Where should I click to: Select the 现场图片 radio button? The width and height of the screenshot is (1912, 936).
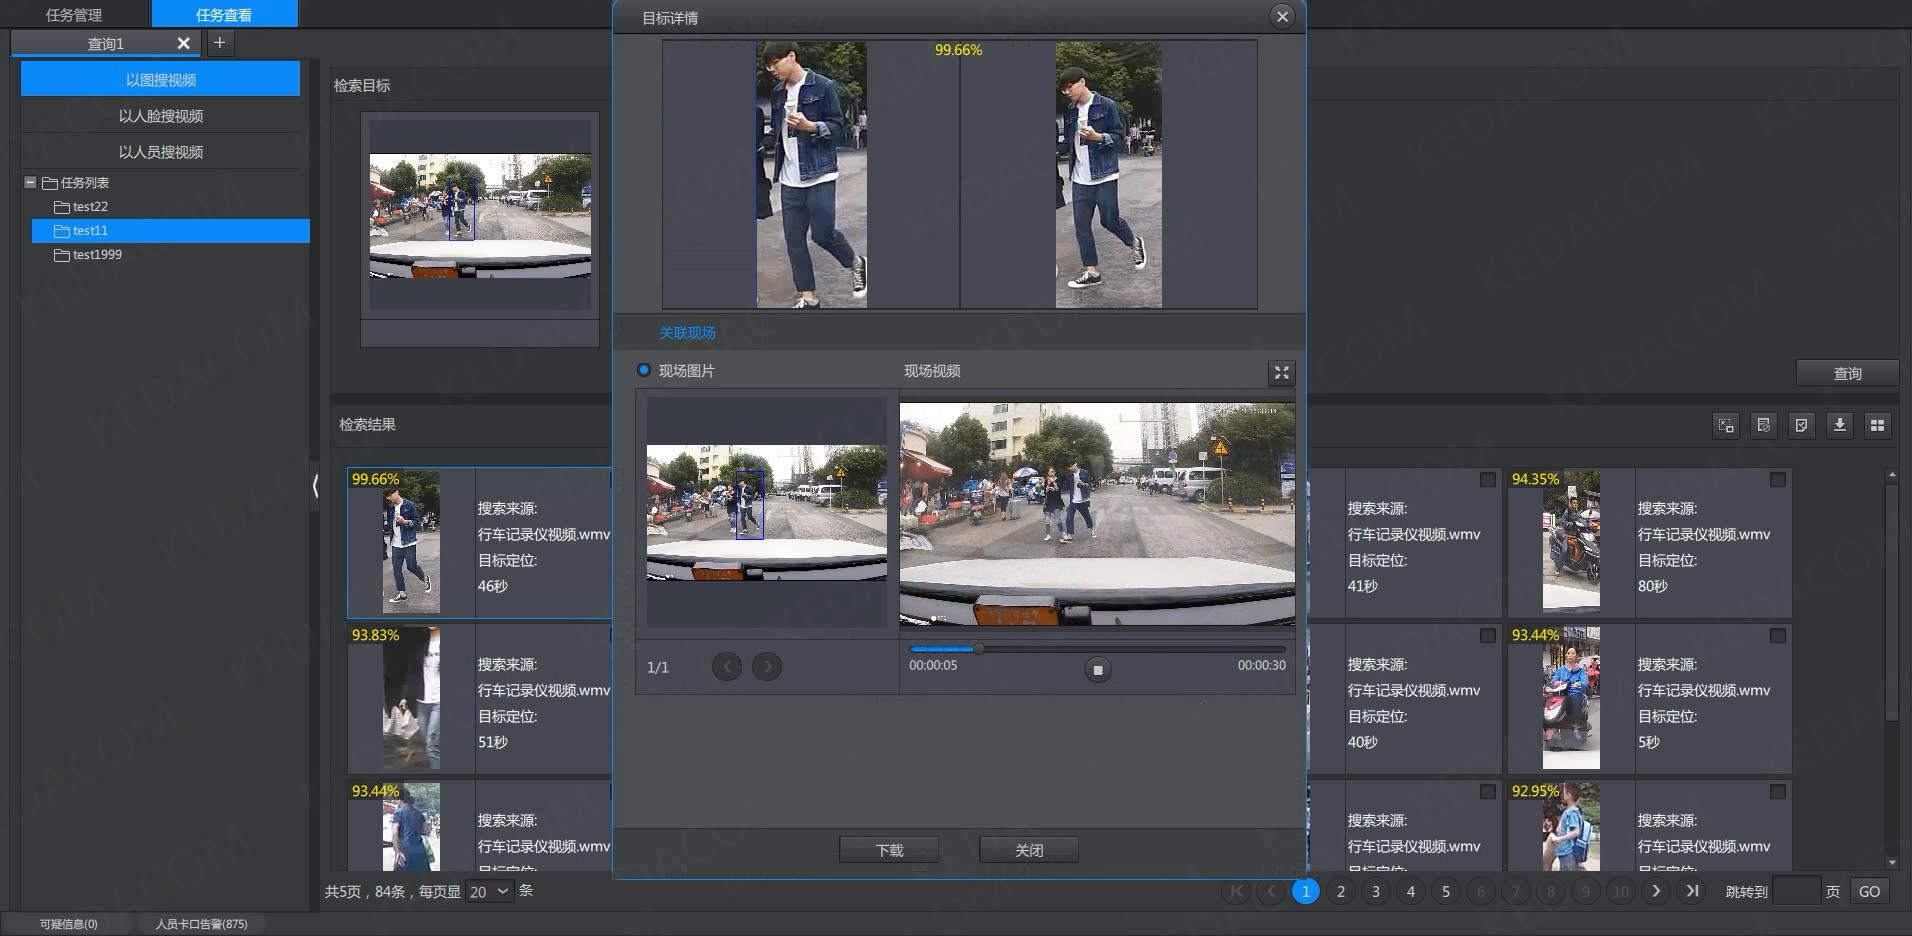pyautogui.click(x=644, y=370)
